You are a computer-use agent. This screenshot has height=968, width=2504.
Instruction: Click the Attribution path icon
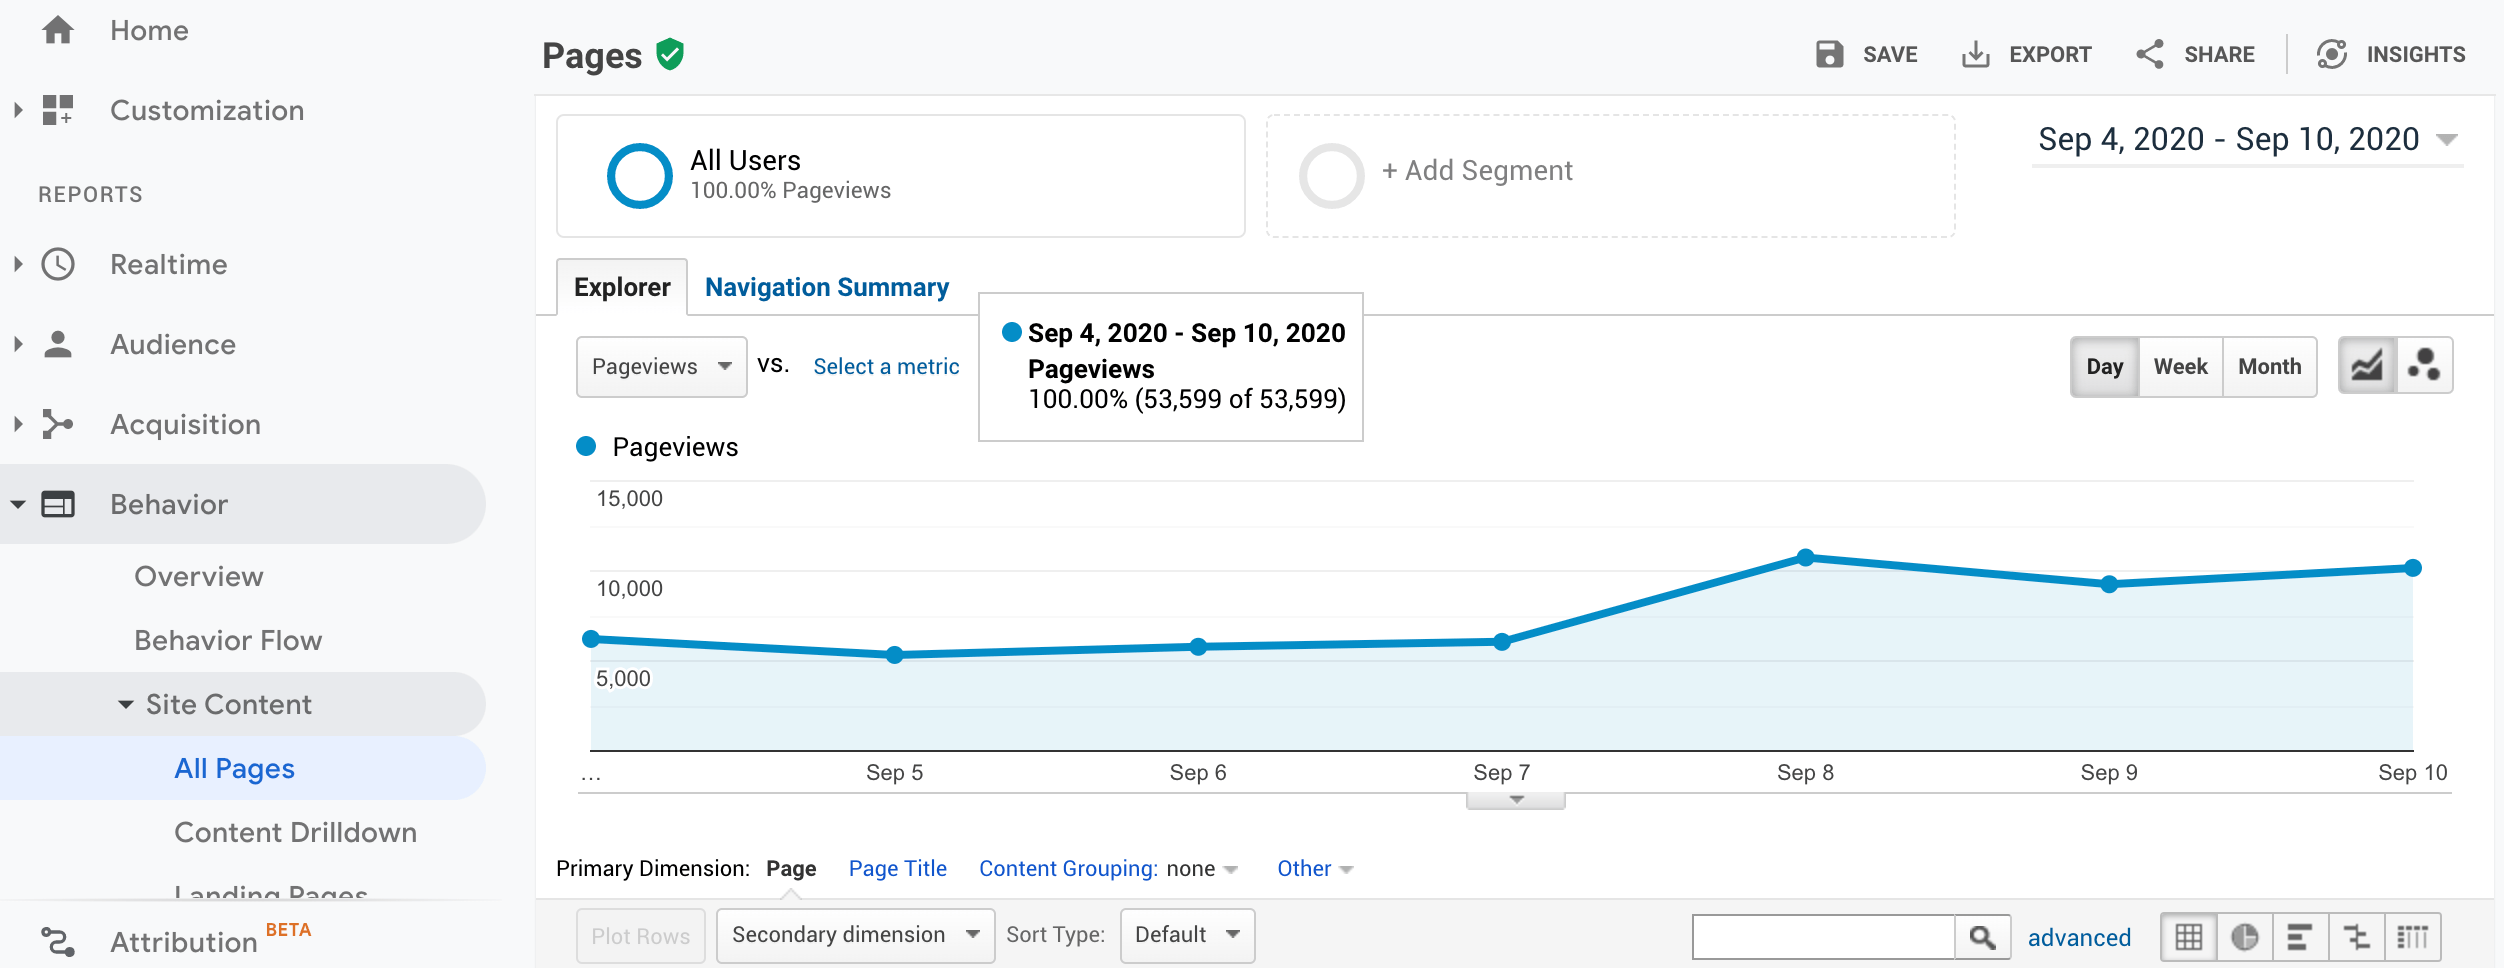pyautogui.click(x=58, y=942)
